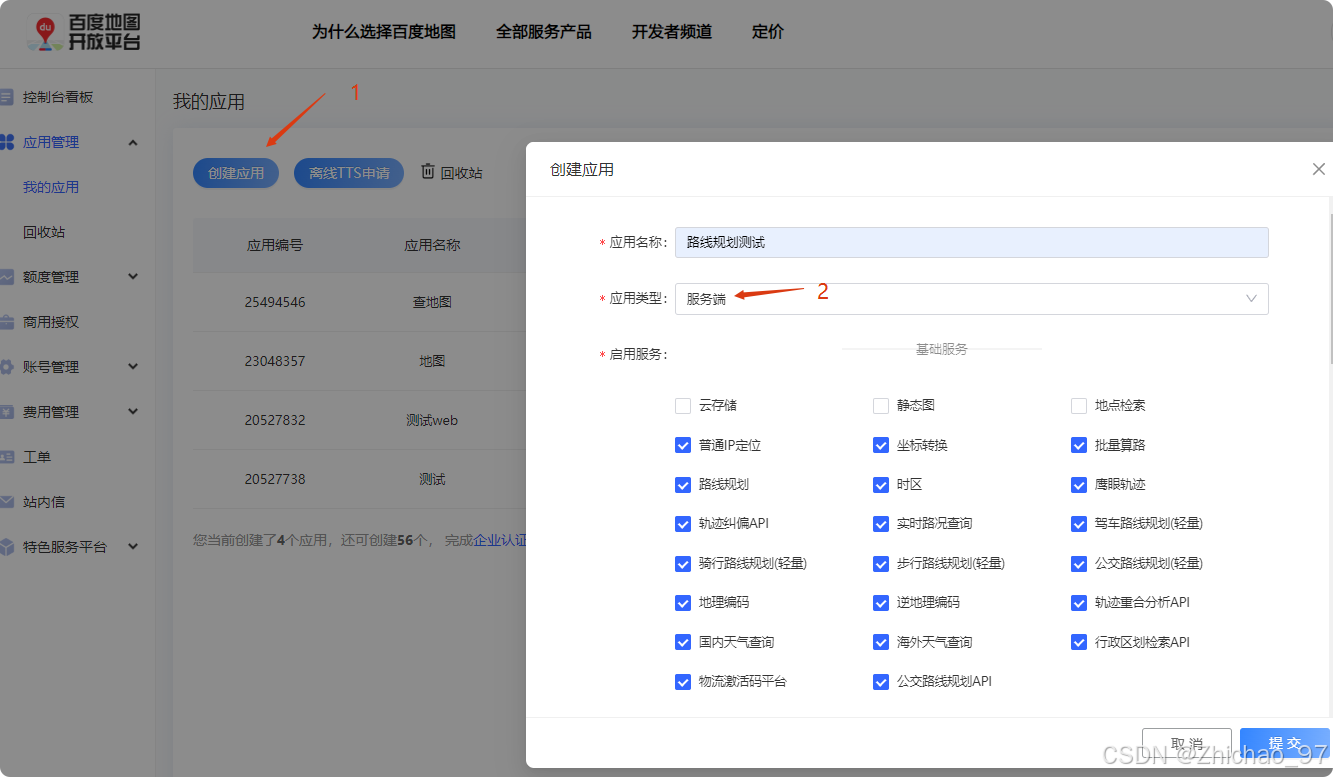1333x777 pixels.
Task: Expand the 费用管理 sidebar section
Action: coord(133,412)
